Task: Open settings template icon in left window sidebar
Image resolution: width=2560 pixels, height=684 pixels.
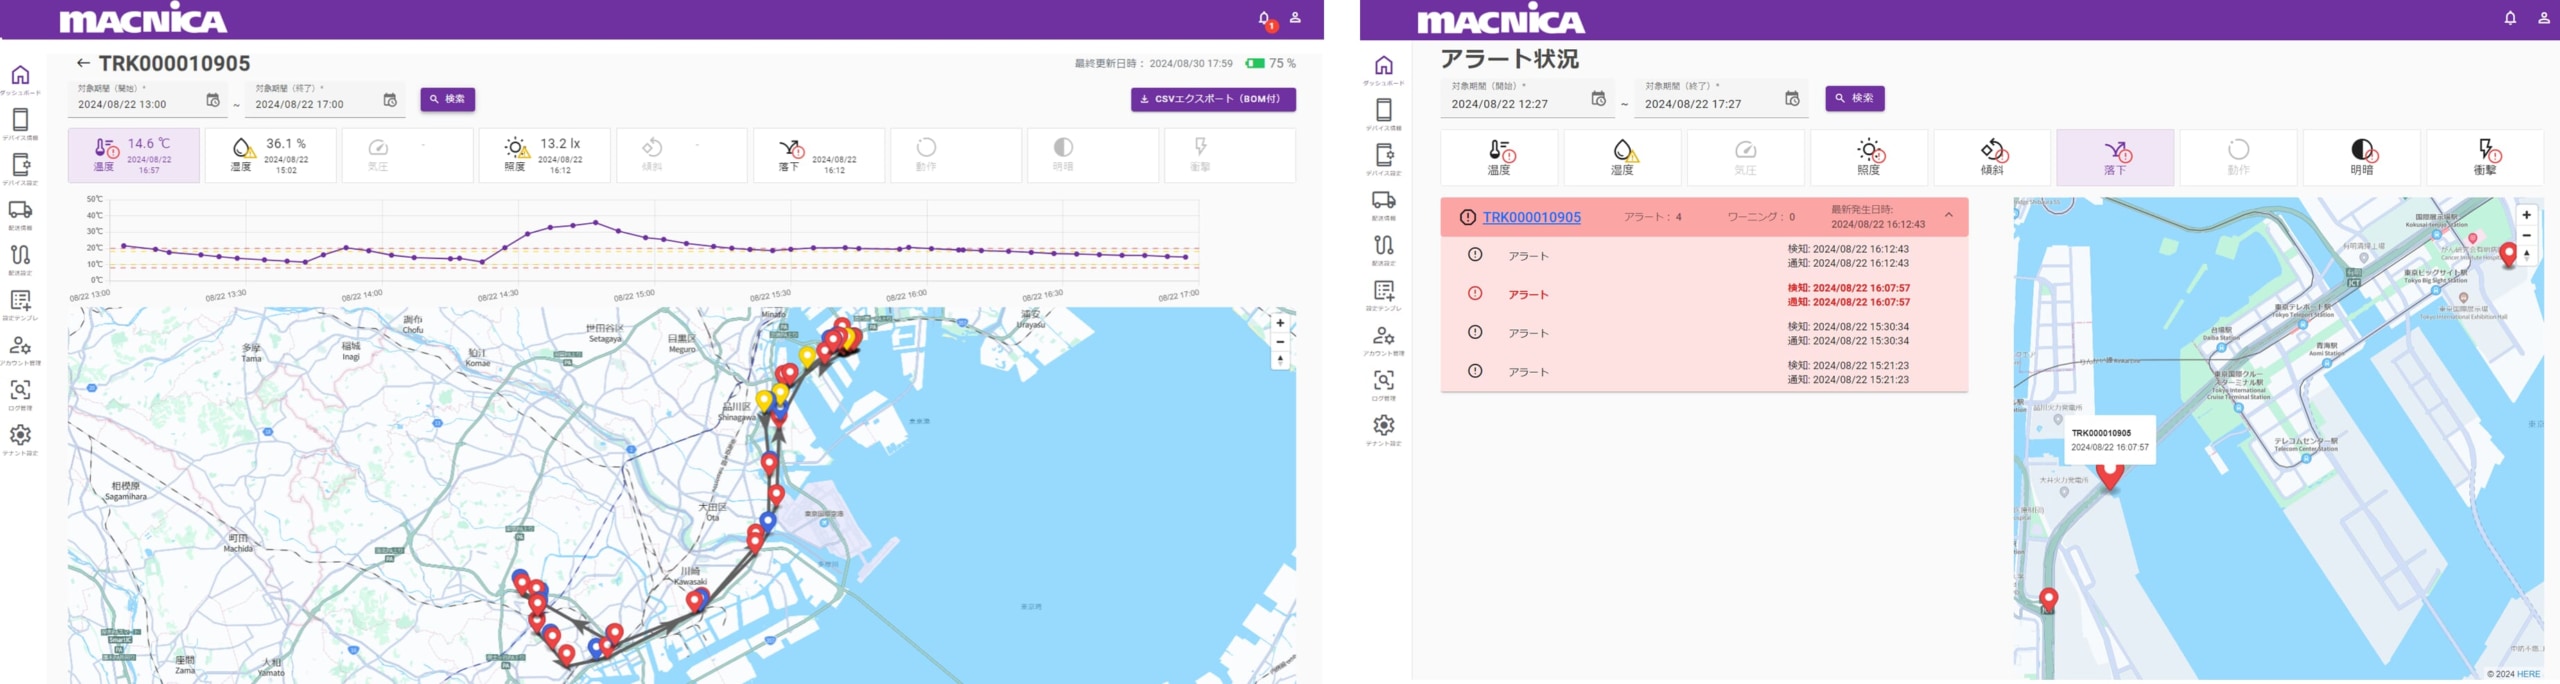Action: point(20,300)
